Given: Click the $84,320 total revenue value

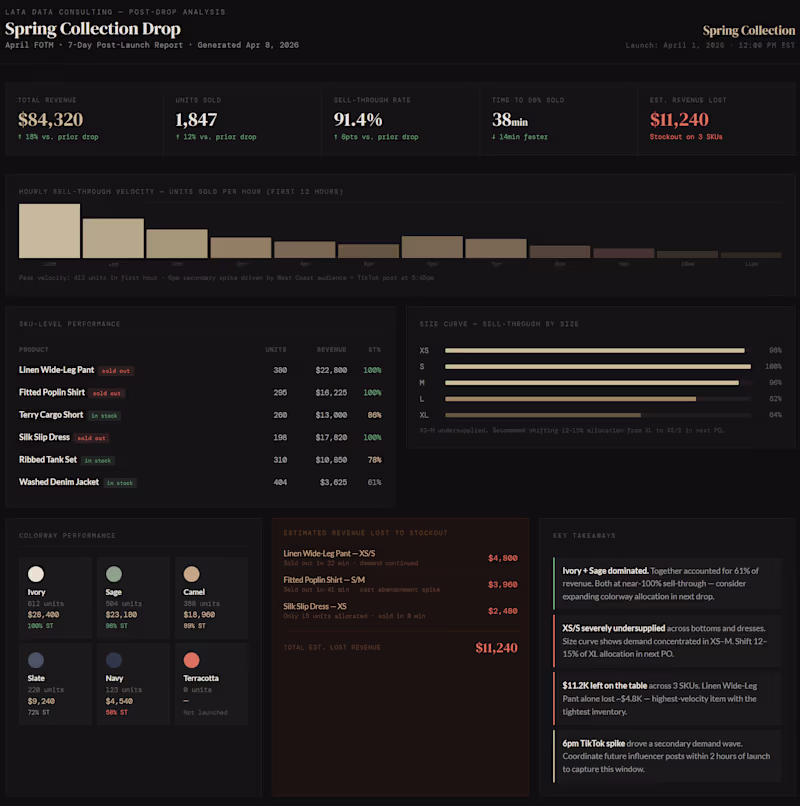Looking at the screenshot, I should coord(50,120).
